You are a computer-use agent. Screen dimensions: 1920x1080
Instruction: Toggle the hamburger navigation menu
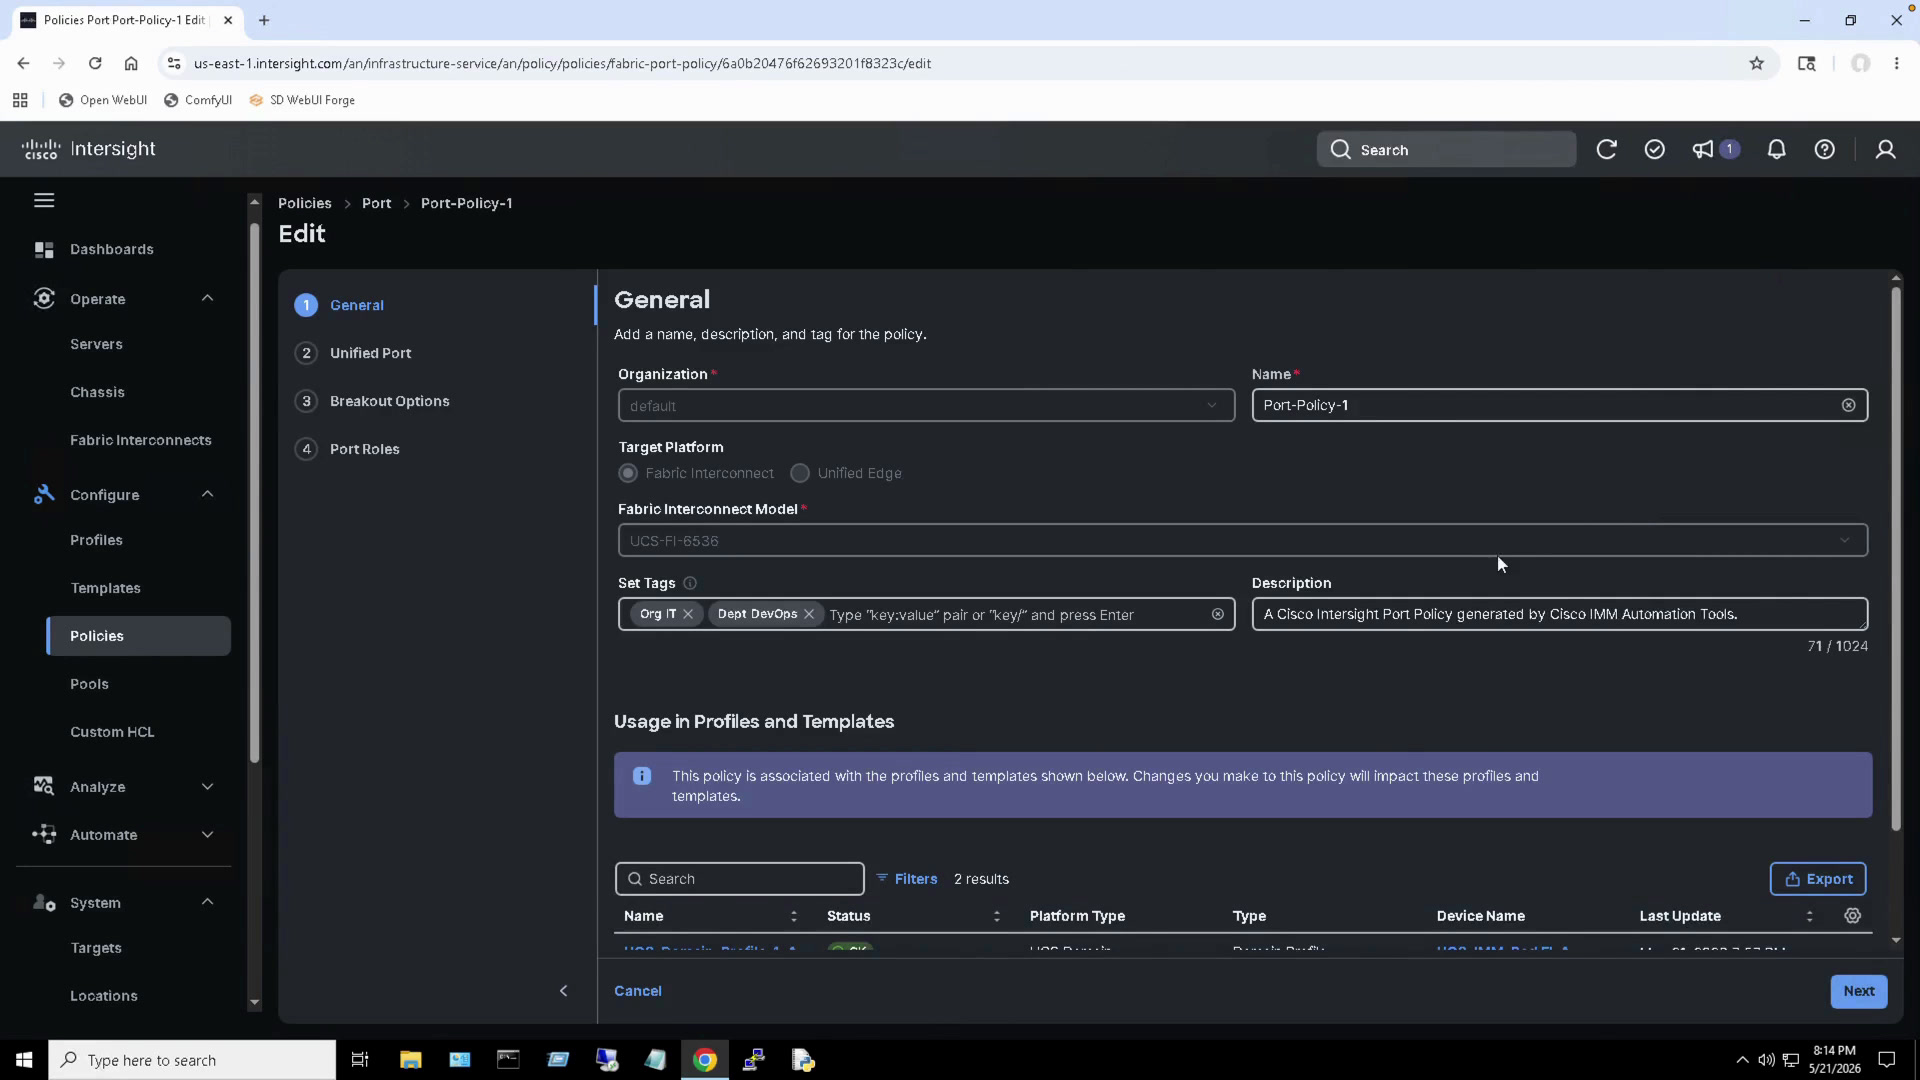44,201
